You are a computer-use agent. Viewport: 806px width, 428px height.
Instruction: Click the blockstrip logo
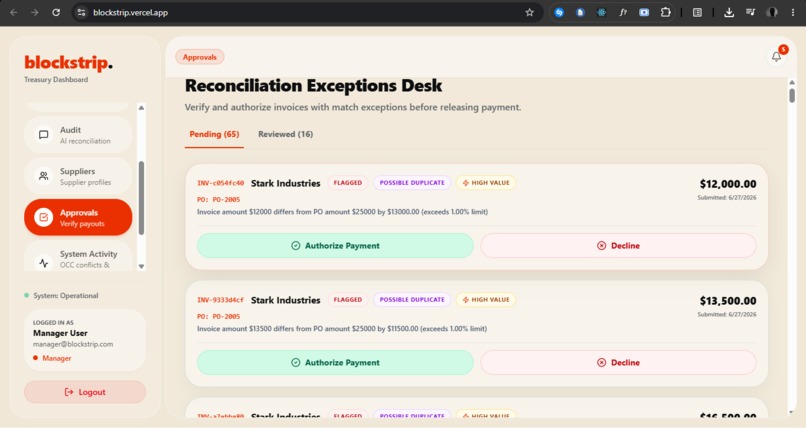coord(68,63)
